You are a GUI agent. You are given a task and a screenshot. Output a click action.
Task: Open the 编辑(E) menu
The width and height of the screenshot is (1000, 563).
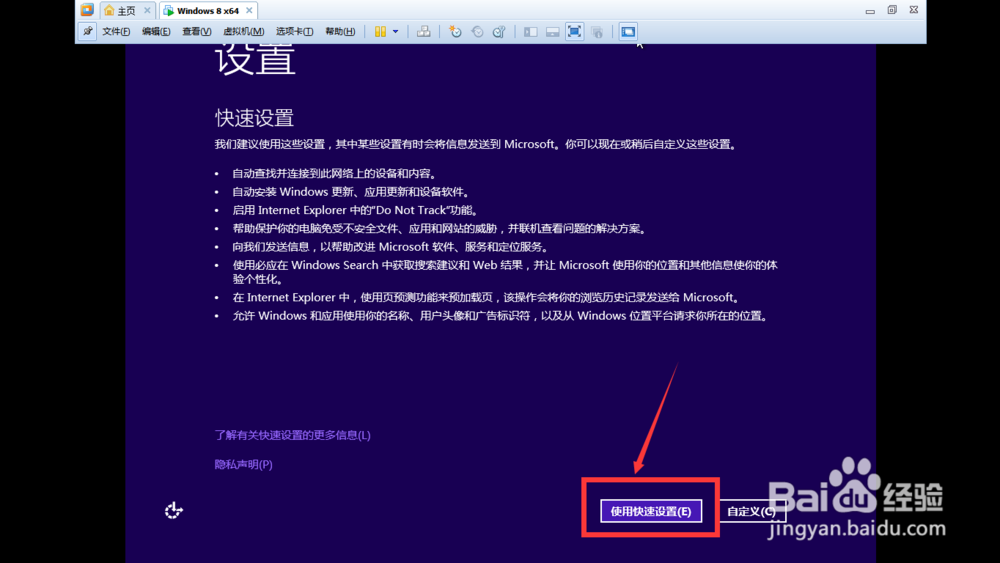[x=156, y=31]
